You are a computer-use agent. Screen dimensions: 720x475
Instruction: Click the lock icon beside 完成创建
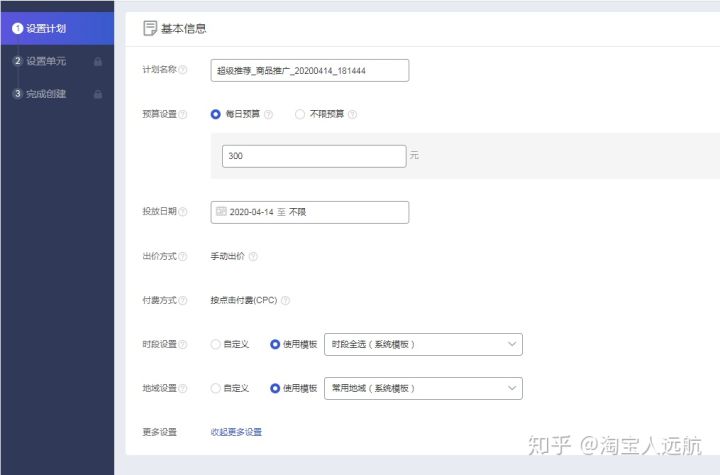(98, 94)
